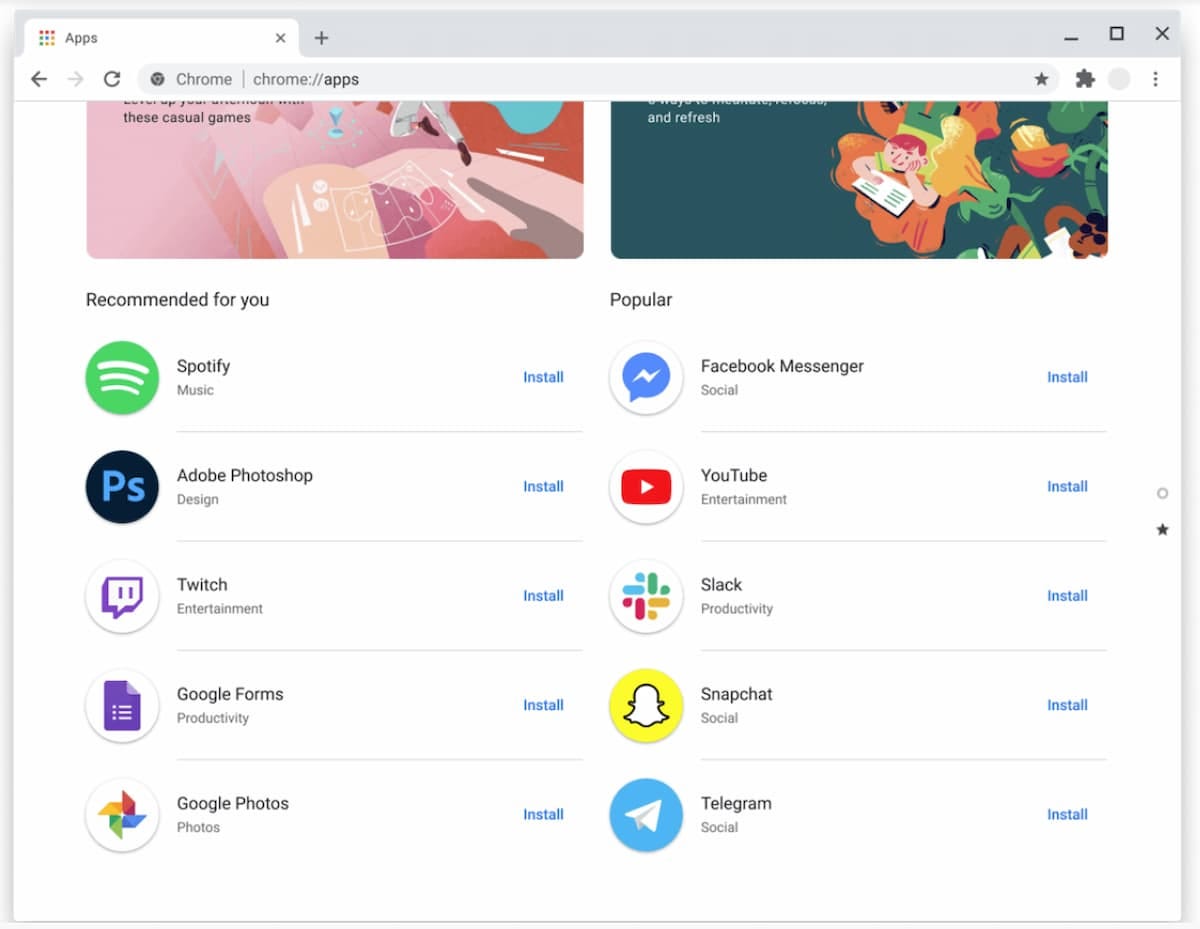Viewport: 1200px width, 929px height.
Task: Install Slack
Action: (1067, 595)
